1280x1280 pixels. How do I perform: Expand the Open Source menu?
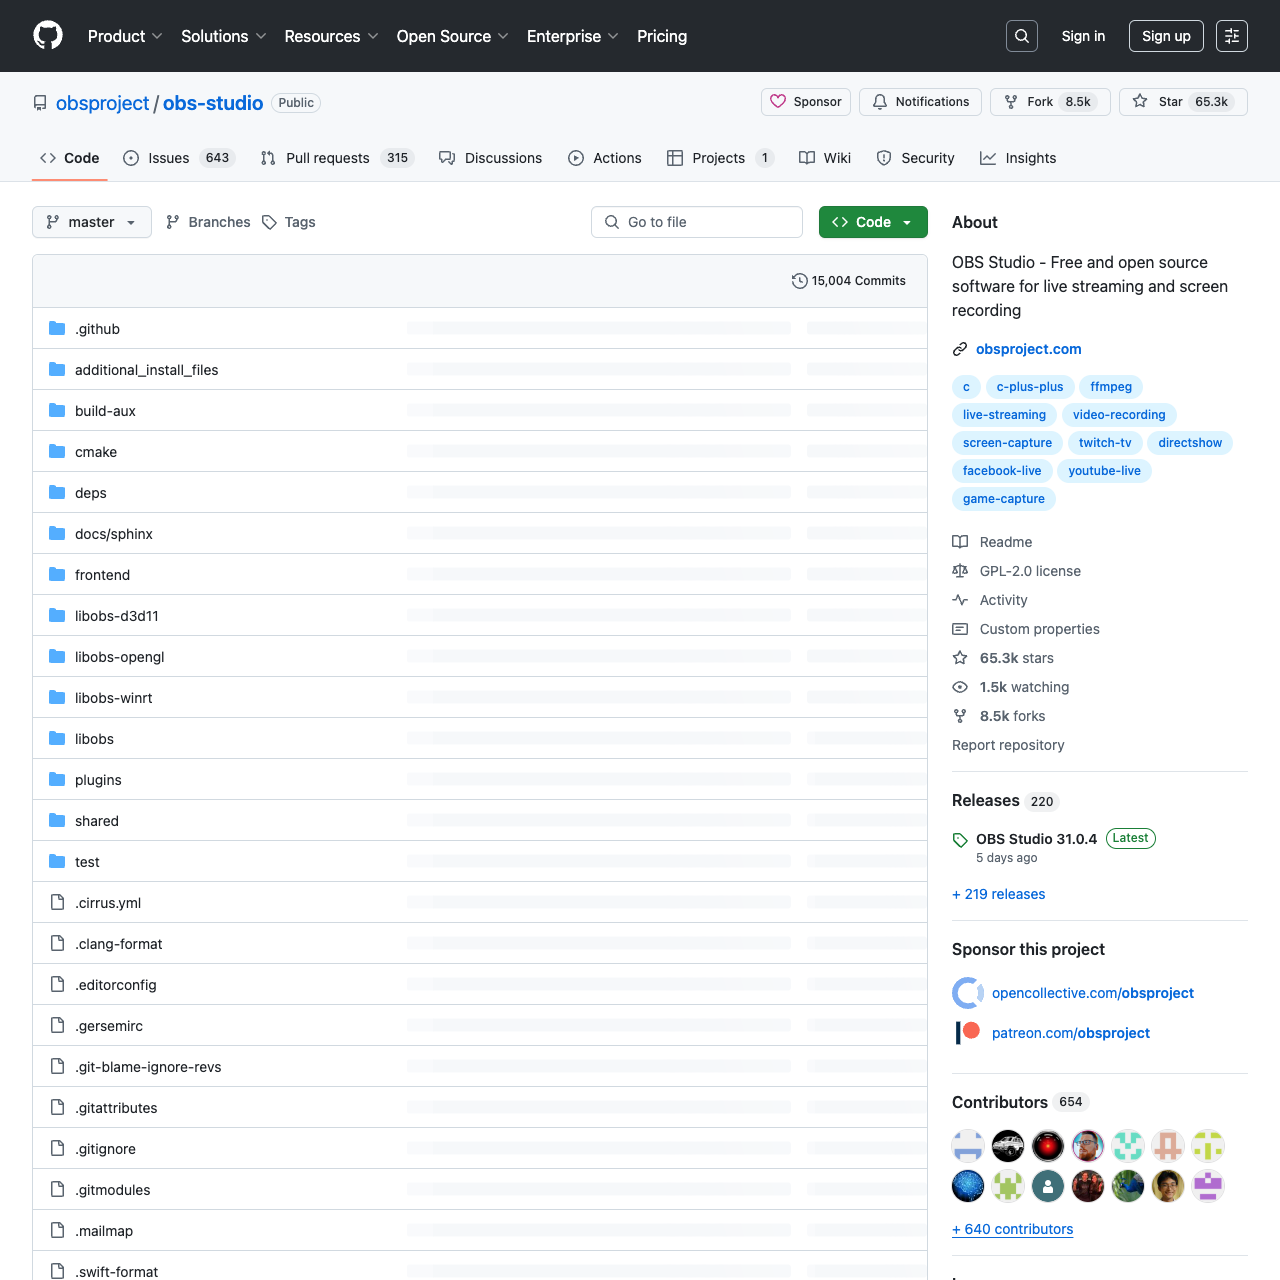[x=453, y=36]
